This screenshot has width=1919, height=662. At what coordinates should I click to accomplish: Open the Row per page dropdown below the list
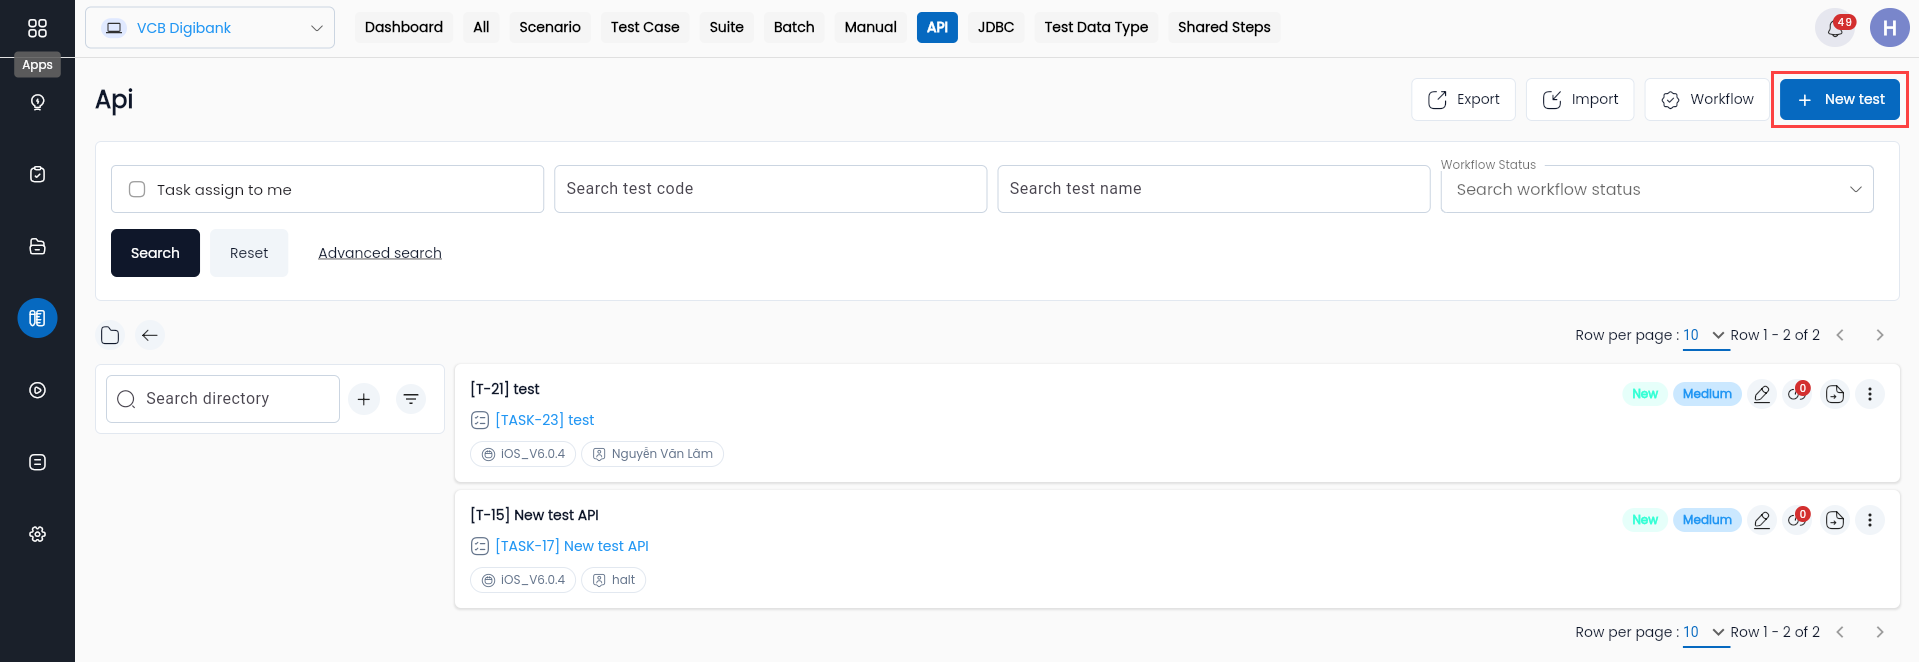point(1704,632)
